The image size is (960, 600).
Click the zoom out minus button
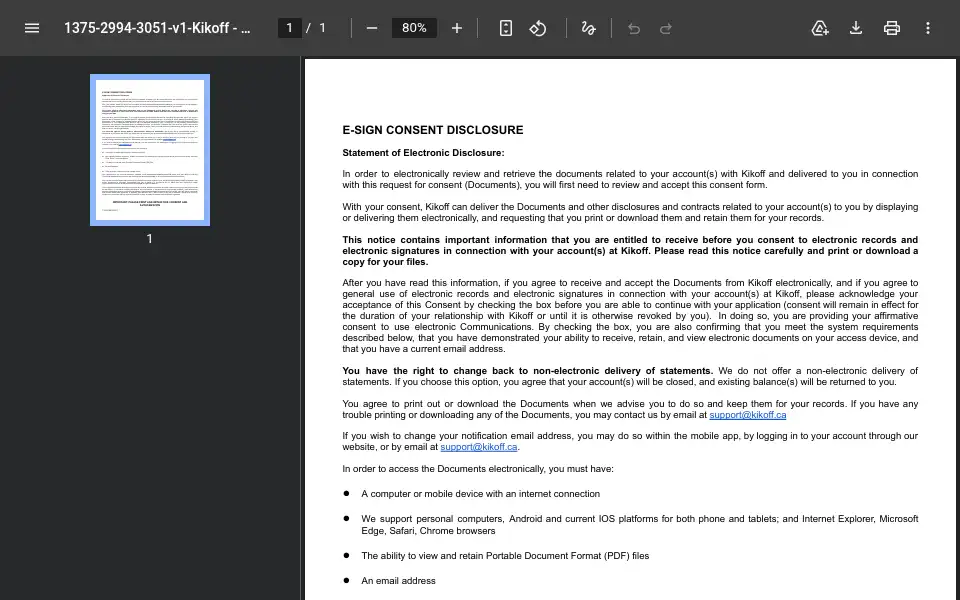point(372,28)
